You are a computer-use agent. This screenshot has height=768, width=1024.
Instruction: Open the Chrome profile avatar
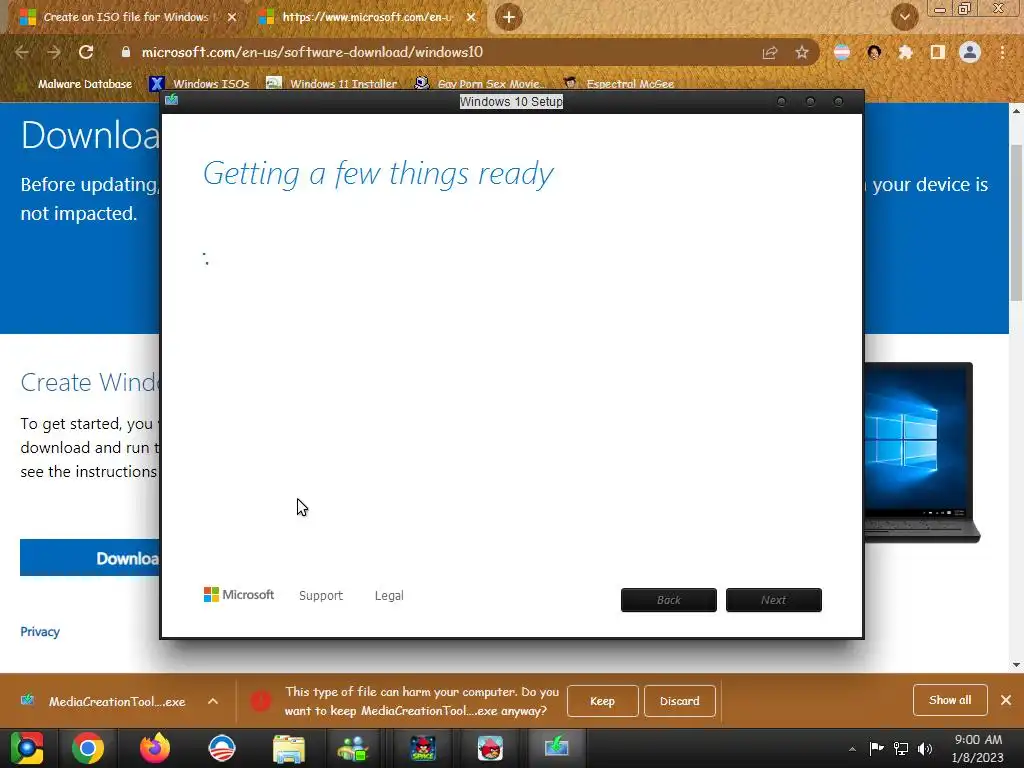[x=970, y=52]
